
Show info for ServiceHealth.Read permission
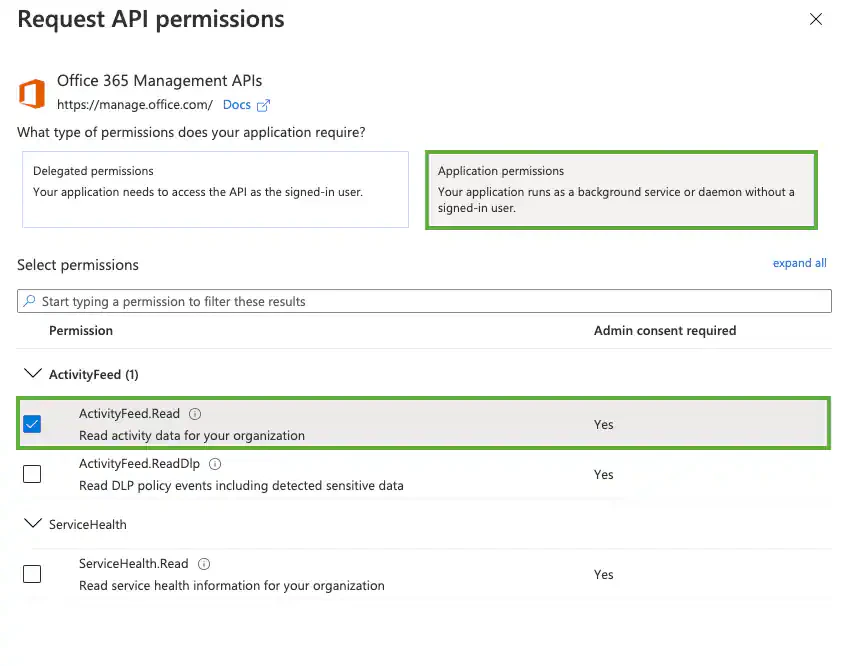tap(204, 564)
